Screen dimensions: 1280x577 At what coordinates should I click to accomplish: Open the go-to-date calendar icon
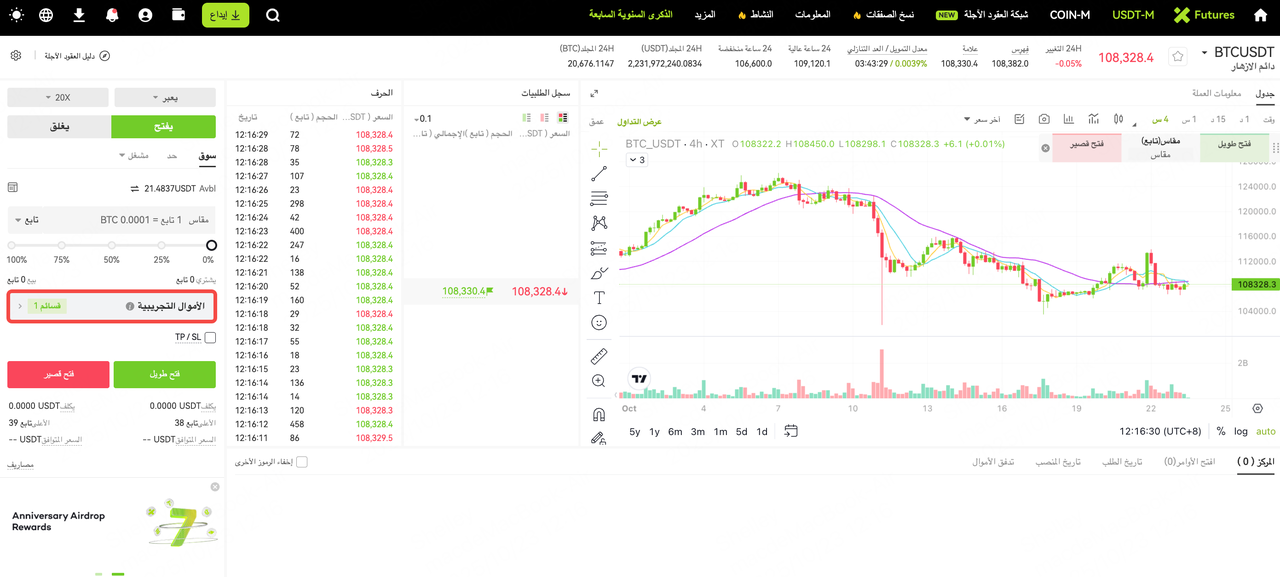[791, 431]
